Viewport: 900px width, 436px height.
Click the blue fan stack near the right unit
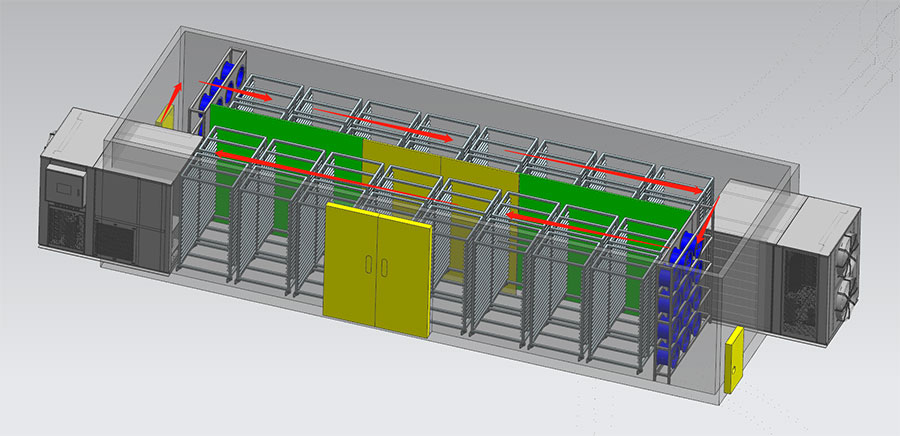point(681,301)
